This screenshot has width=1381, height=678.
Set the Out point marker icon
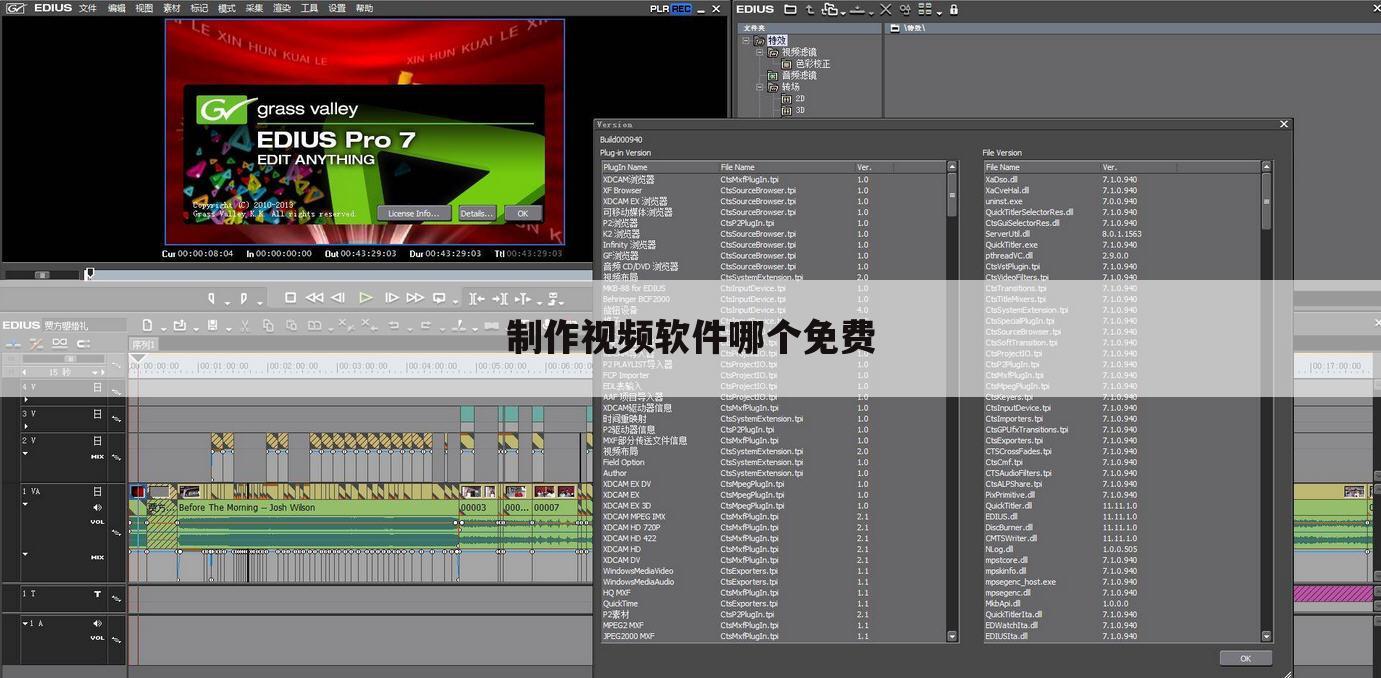coord(243,298)
